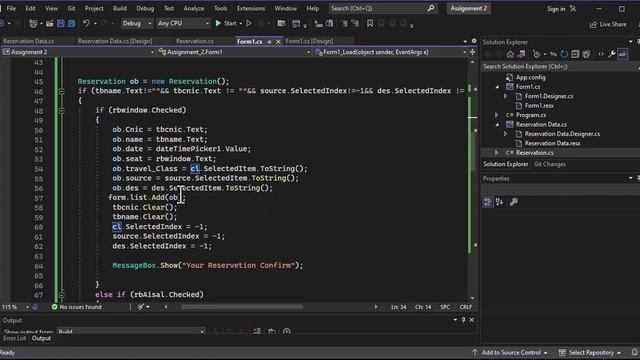Click Alphabetical sort icon in Properties
This screenshot has width=640, height=360.
pyautogui.click(x=499, y=202)
